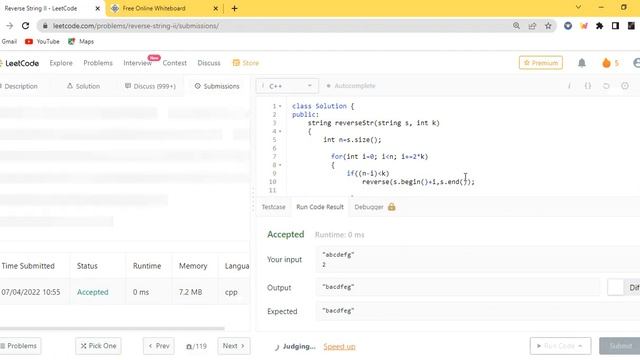Click the Pick One button
Screen dimensions: 640x360
click(x=98, y=346)
